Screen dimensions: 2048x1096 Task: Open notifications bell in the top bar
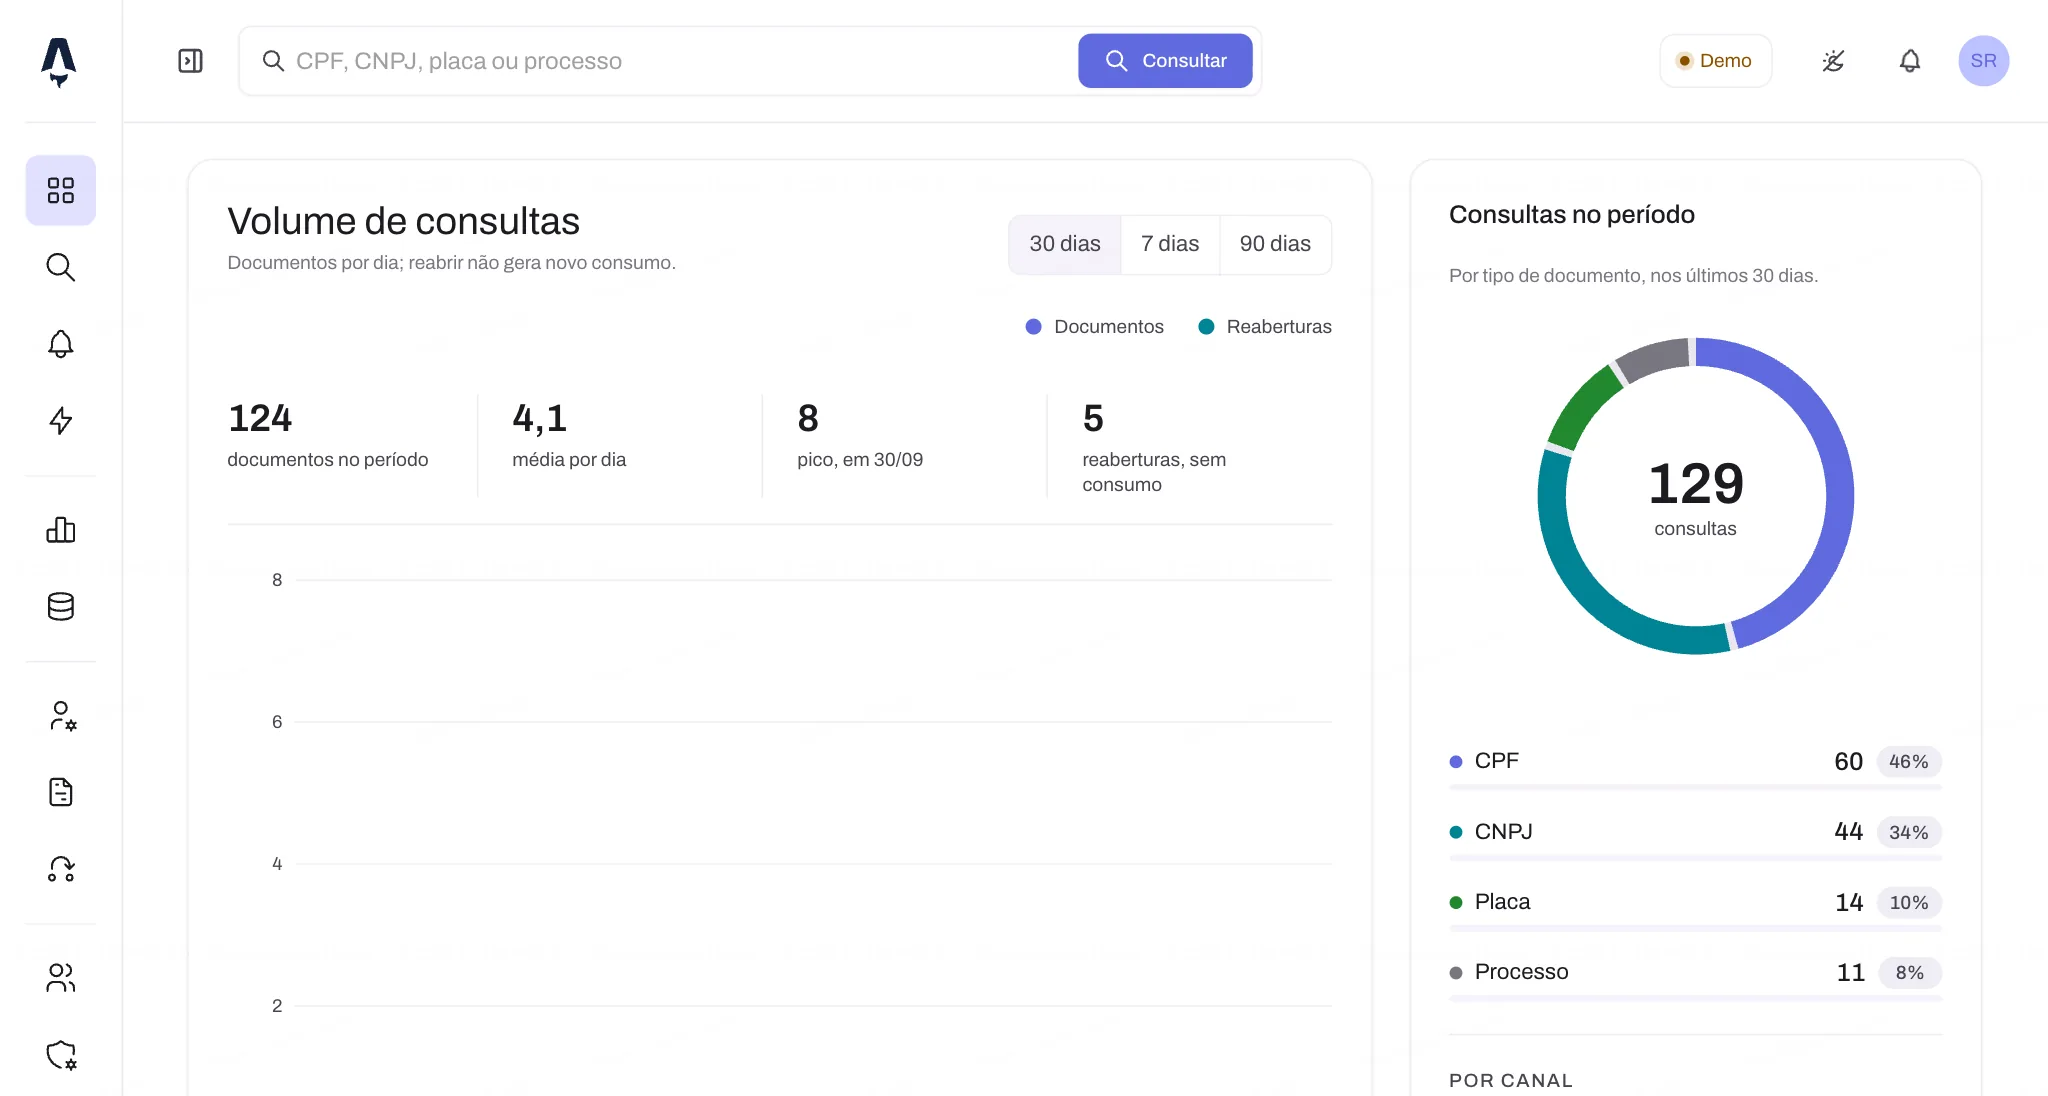click(x=1910, y=61)
